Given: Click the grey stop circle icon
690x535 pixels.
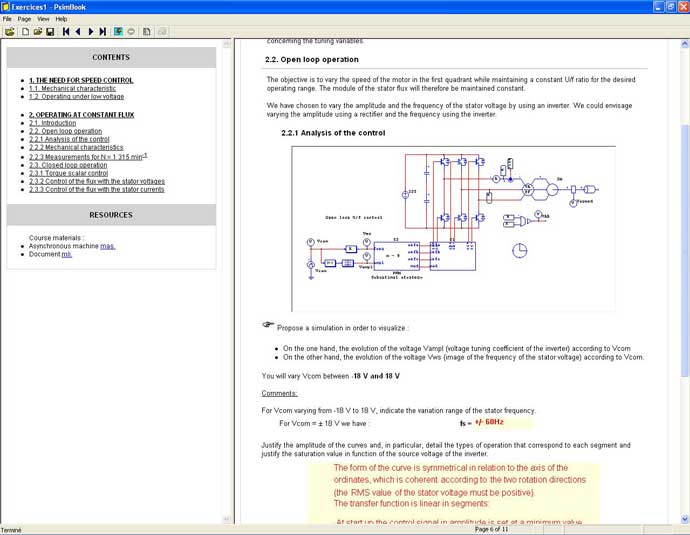Looking at the screenshot, I should pyautogui.click(x=131, y=32).
